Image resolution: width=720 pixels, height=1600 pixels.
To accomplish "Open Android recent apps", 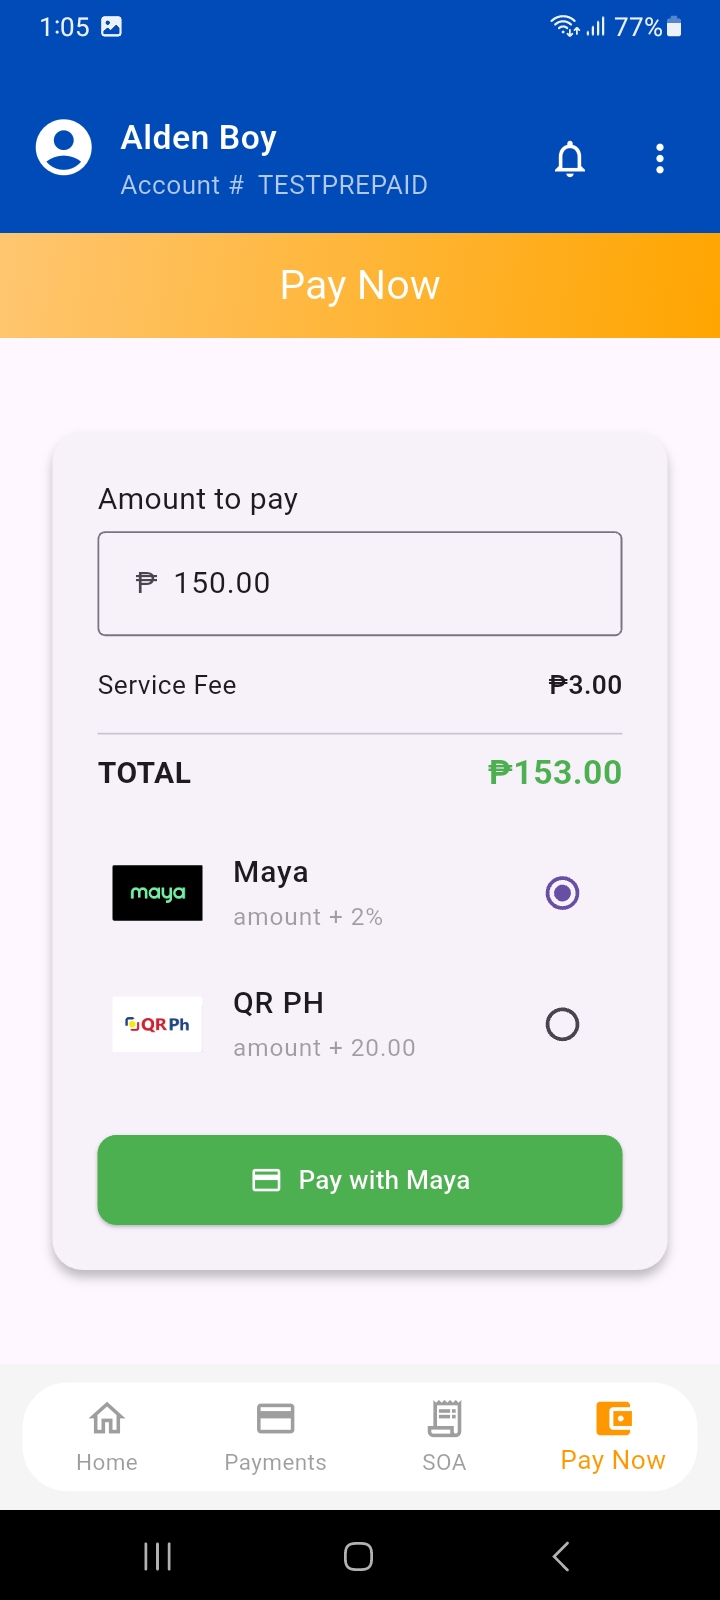I will coord(157,1556).
